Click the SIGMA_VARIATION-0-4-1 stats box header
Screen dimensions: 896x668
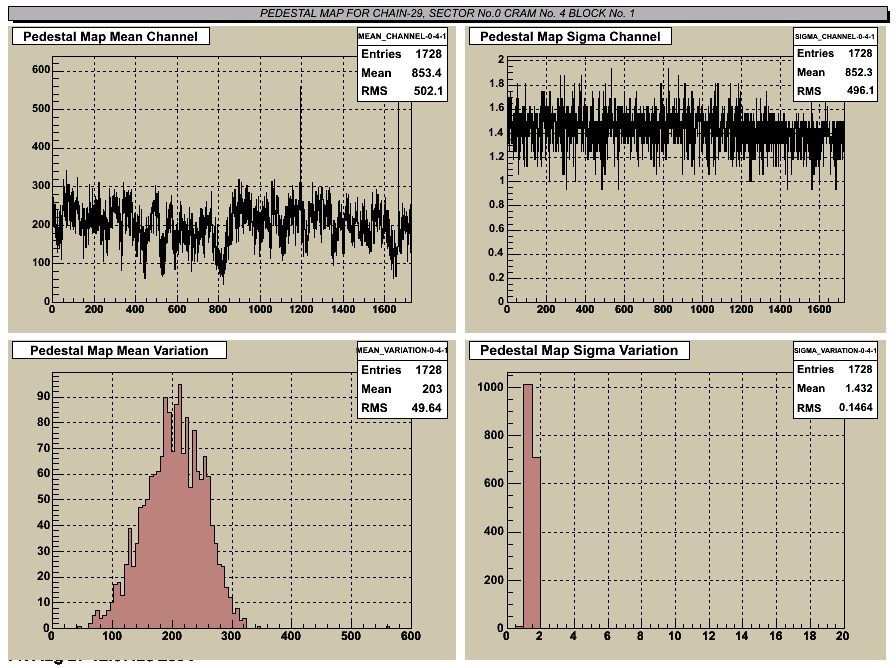834,350
